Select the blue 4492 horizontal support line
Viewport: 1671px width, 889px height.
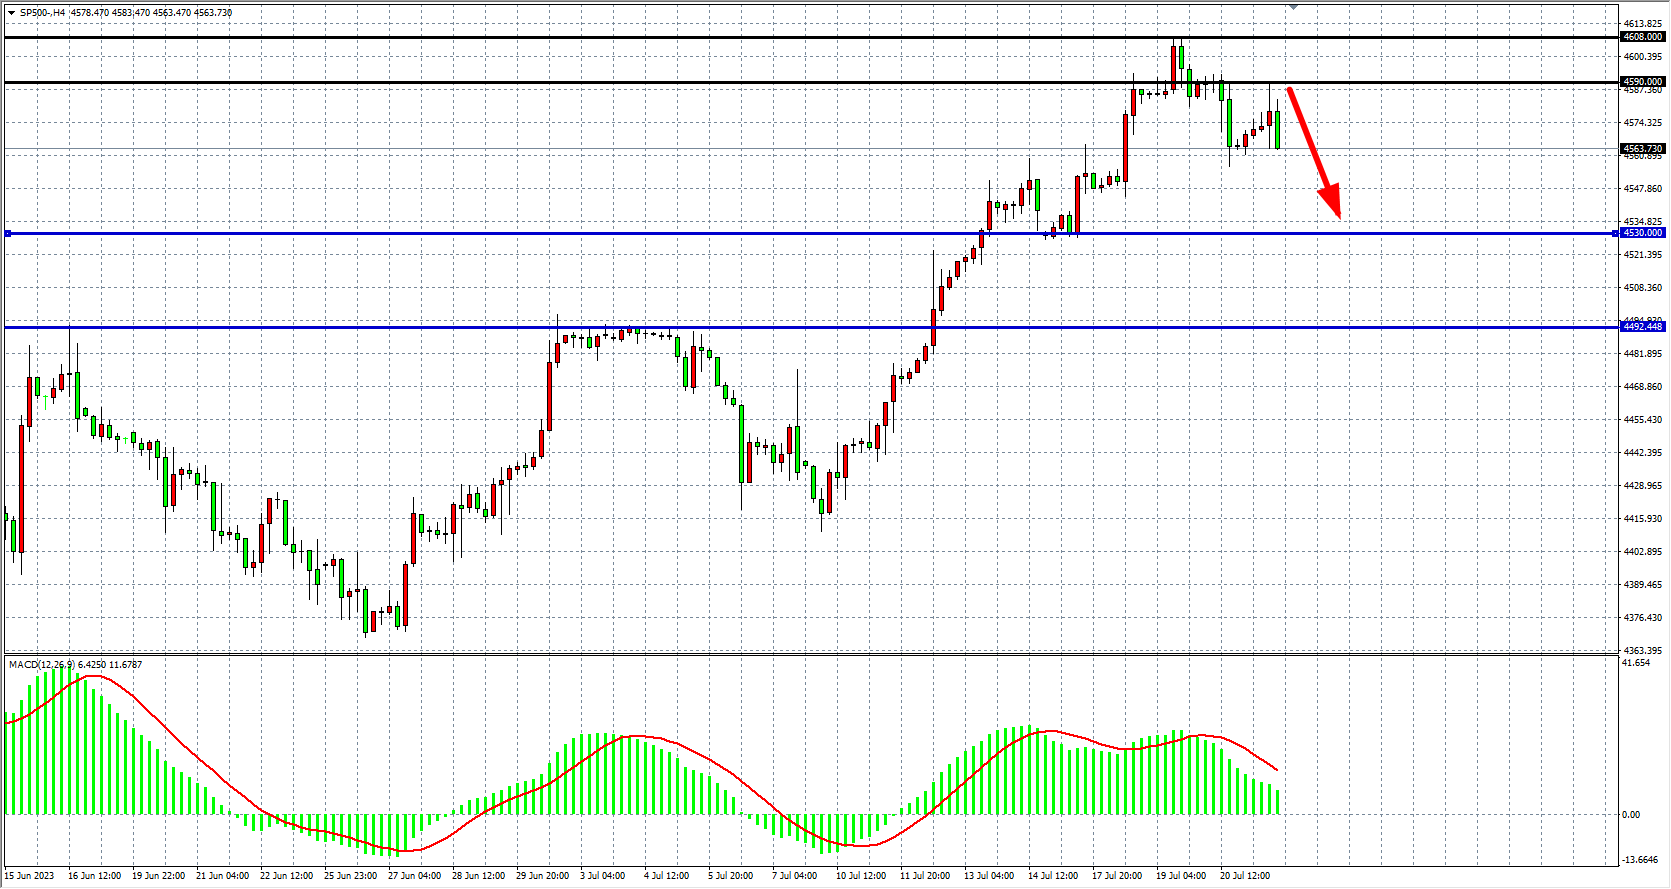[300, 328]
